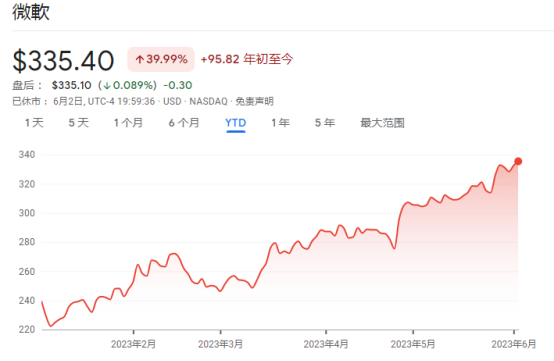The width and height of the screenshot is (554, 361).
Task: Select the YTD tab
Action: coord(236,123)
